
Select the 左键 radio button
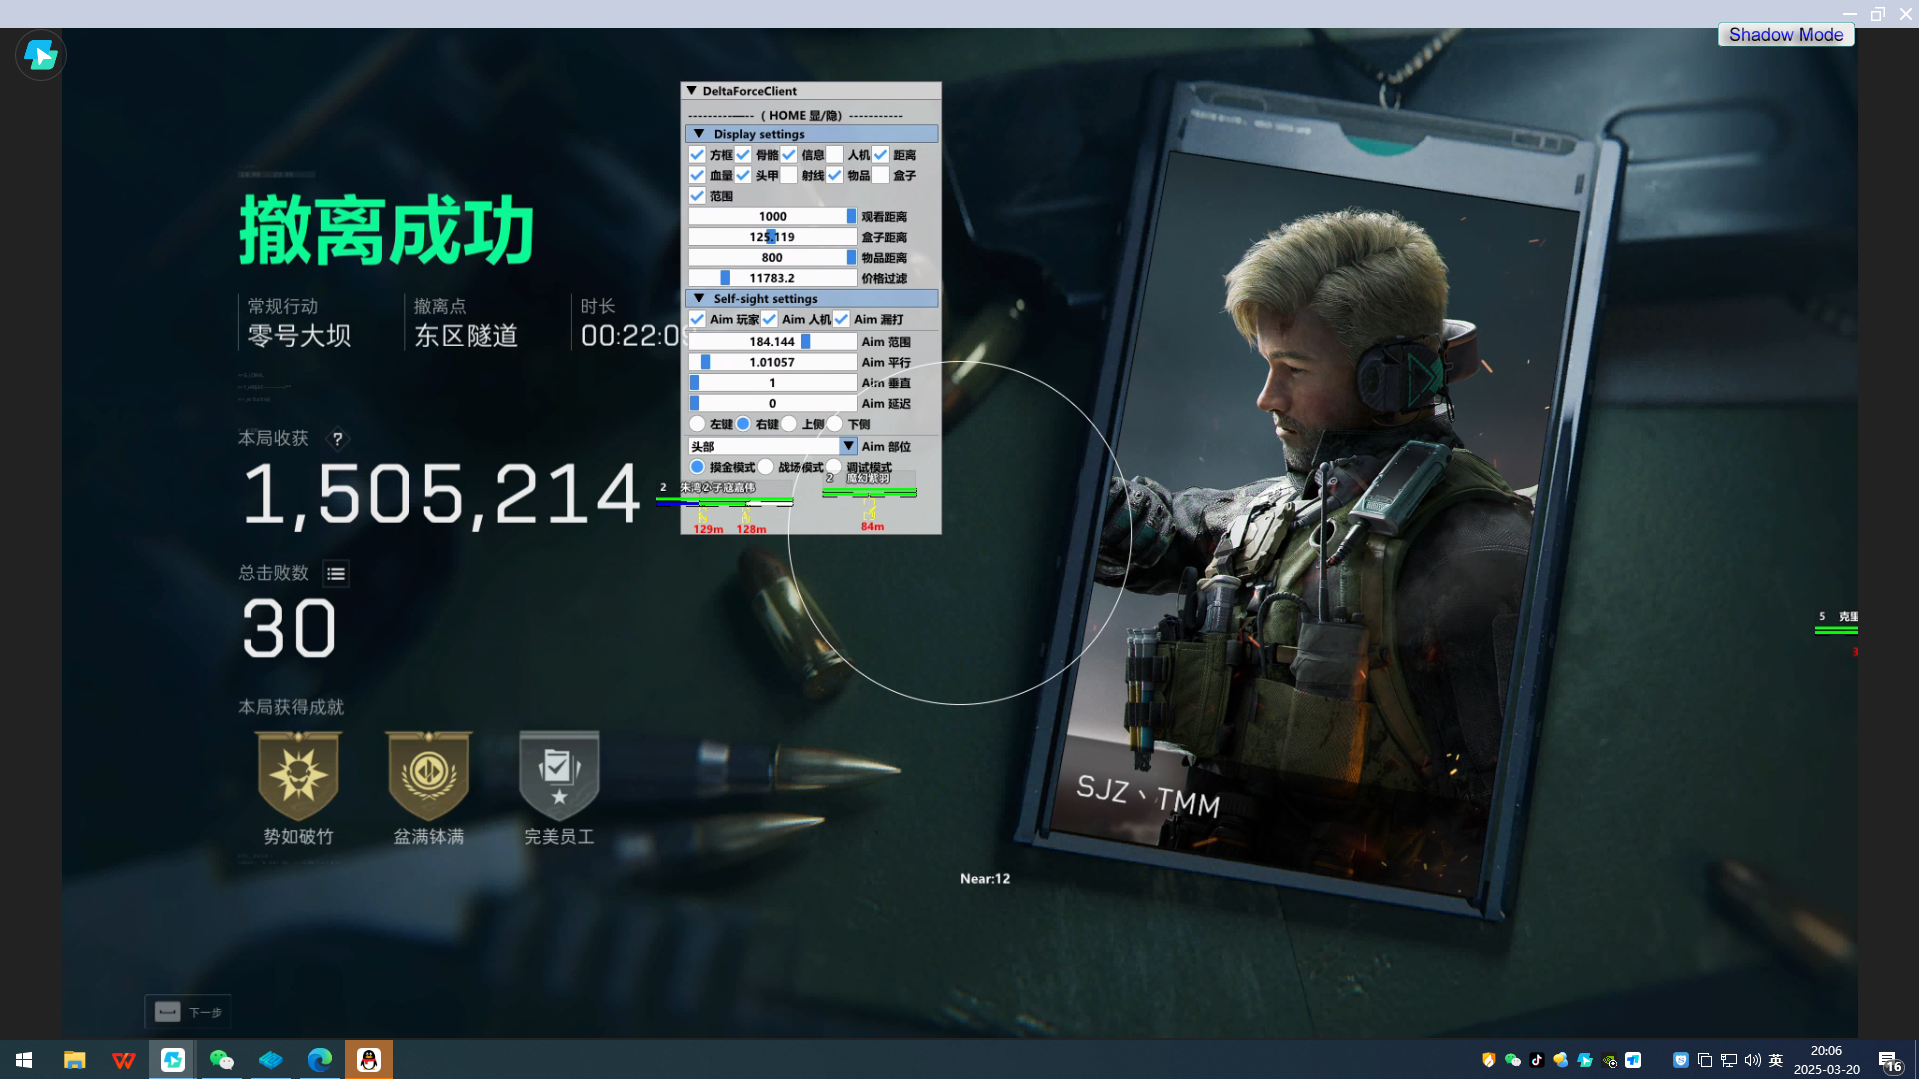(x=697, y=424)
